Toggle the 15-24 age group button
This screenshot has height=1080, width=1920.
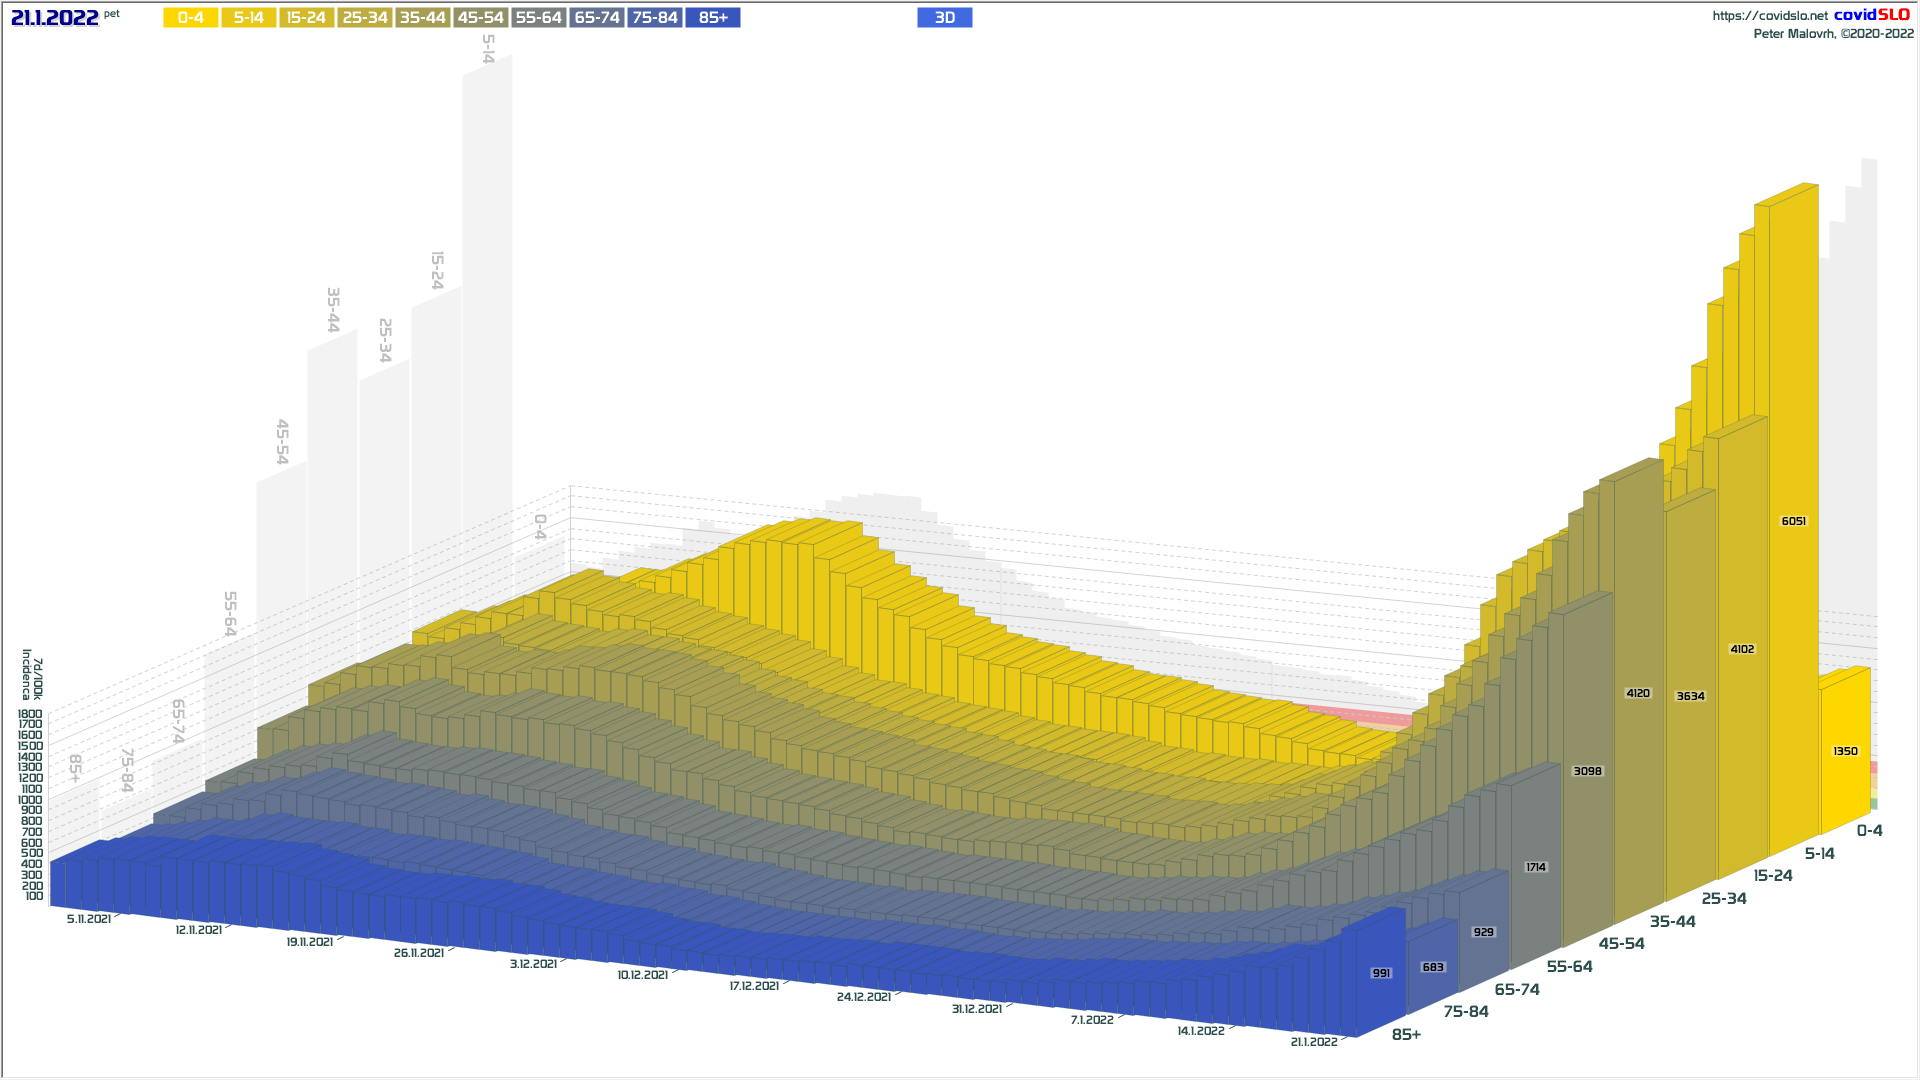tap(306, 18)
